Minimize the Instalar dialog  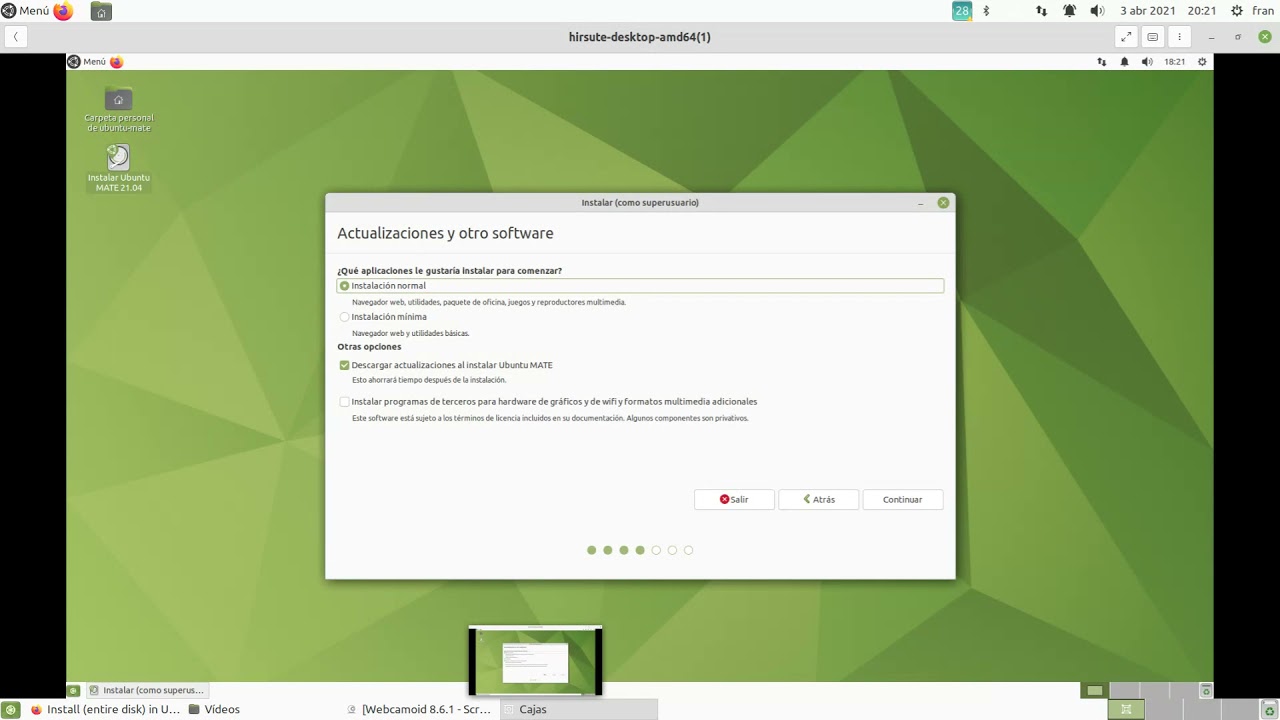coord(920,203)
